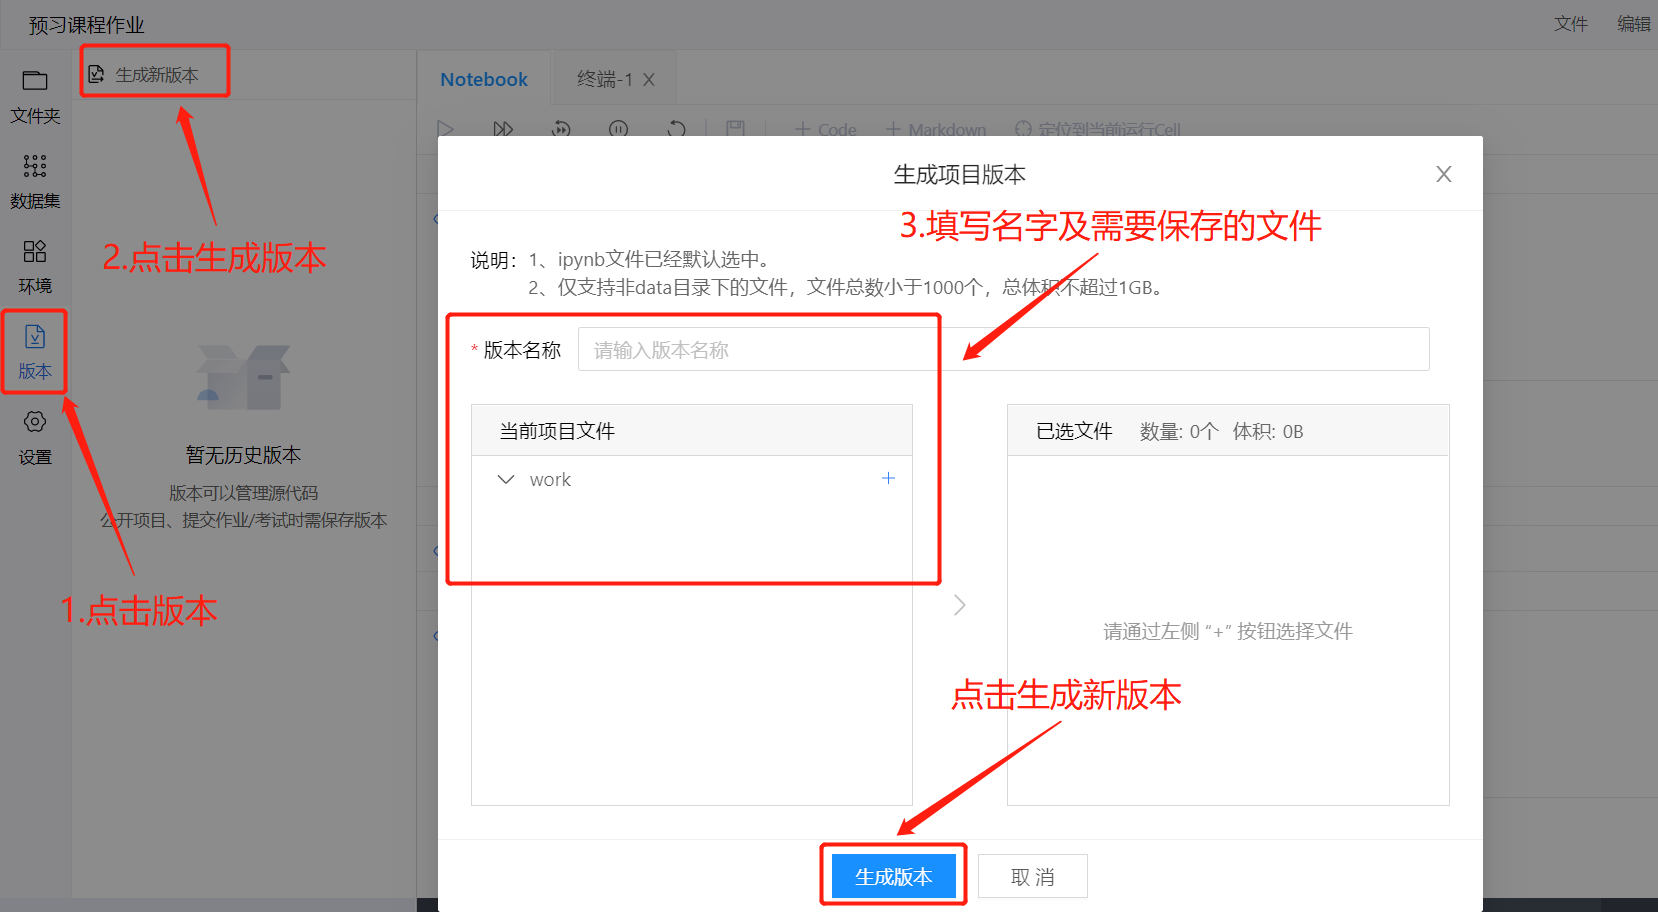Collapse the work folder in 当前项目文件
This screenshot has width=1658, height=912.
point(506,479)
